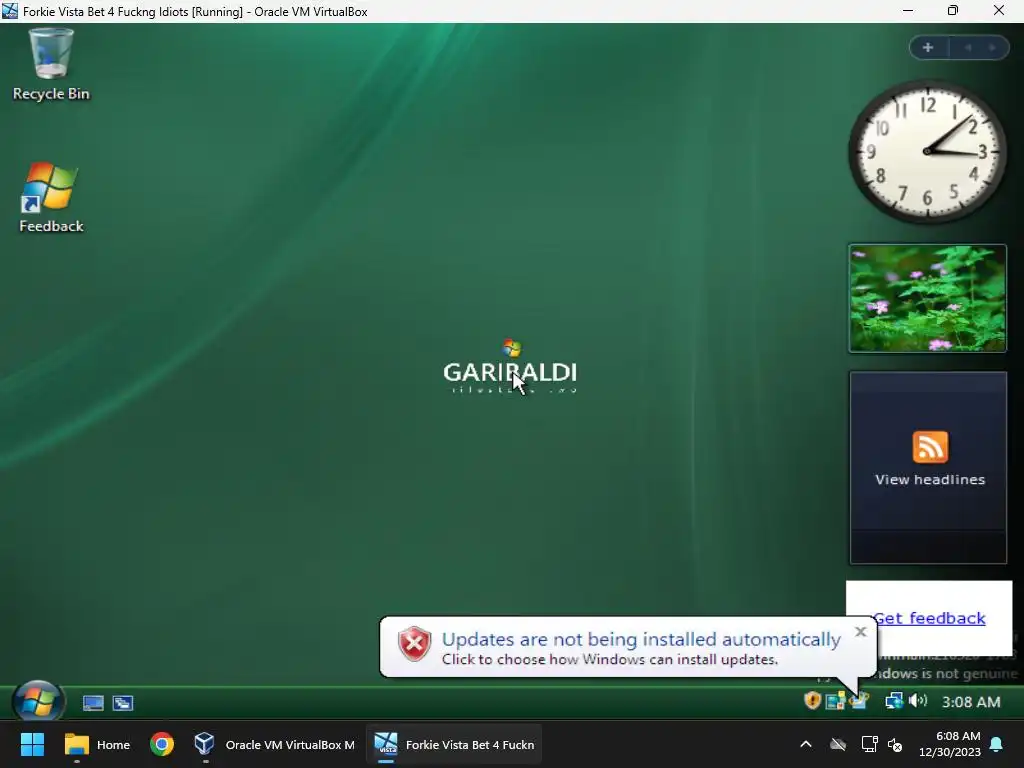Expand hidden icons chevron in host tray
This screenshot has height=768, width=1024.
pyautogui.click(x=806, y=744)
